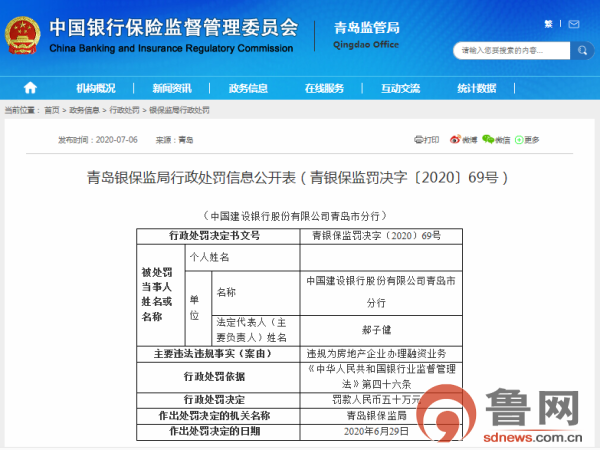Click representative name 郝子健
This screenshot has width=600, height=450.
[377, 330]
